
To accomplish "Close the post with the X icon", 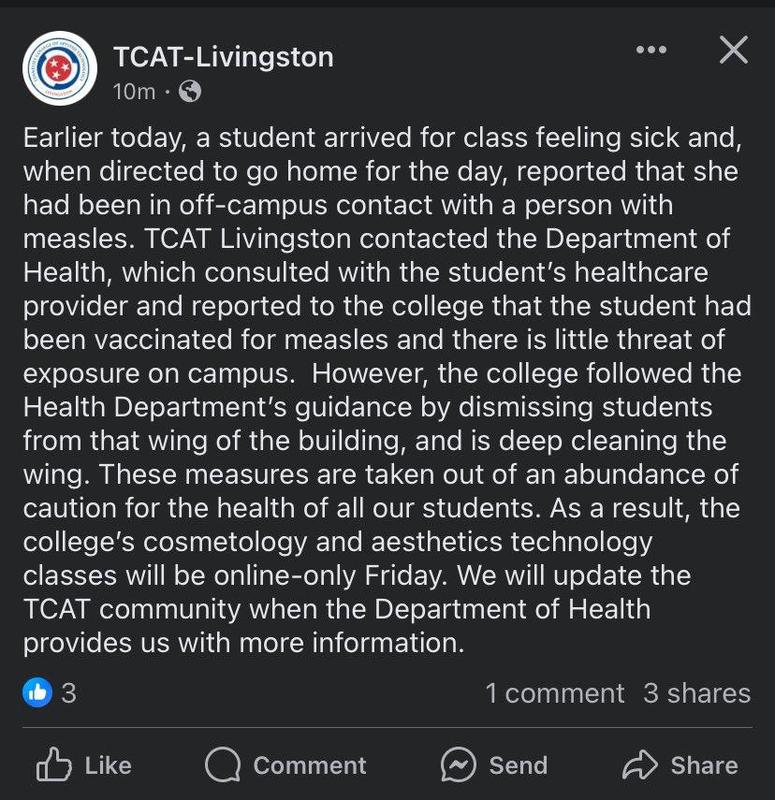I will 733,51.
